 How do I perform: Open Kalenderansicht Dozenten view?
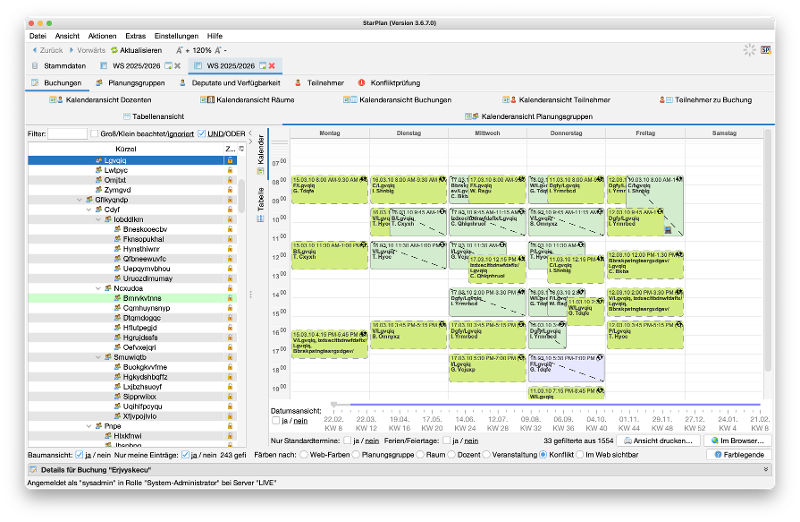(x=101, y=100)
